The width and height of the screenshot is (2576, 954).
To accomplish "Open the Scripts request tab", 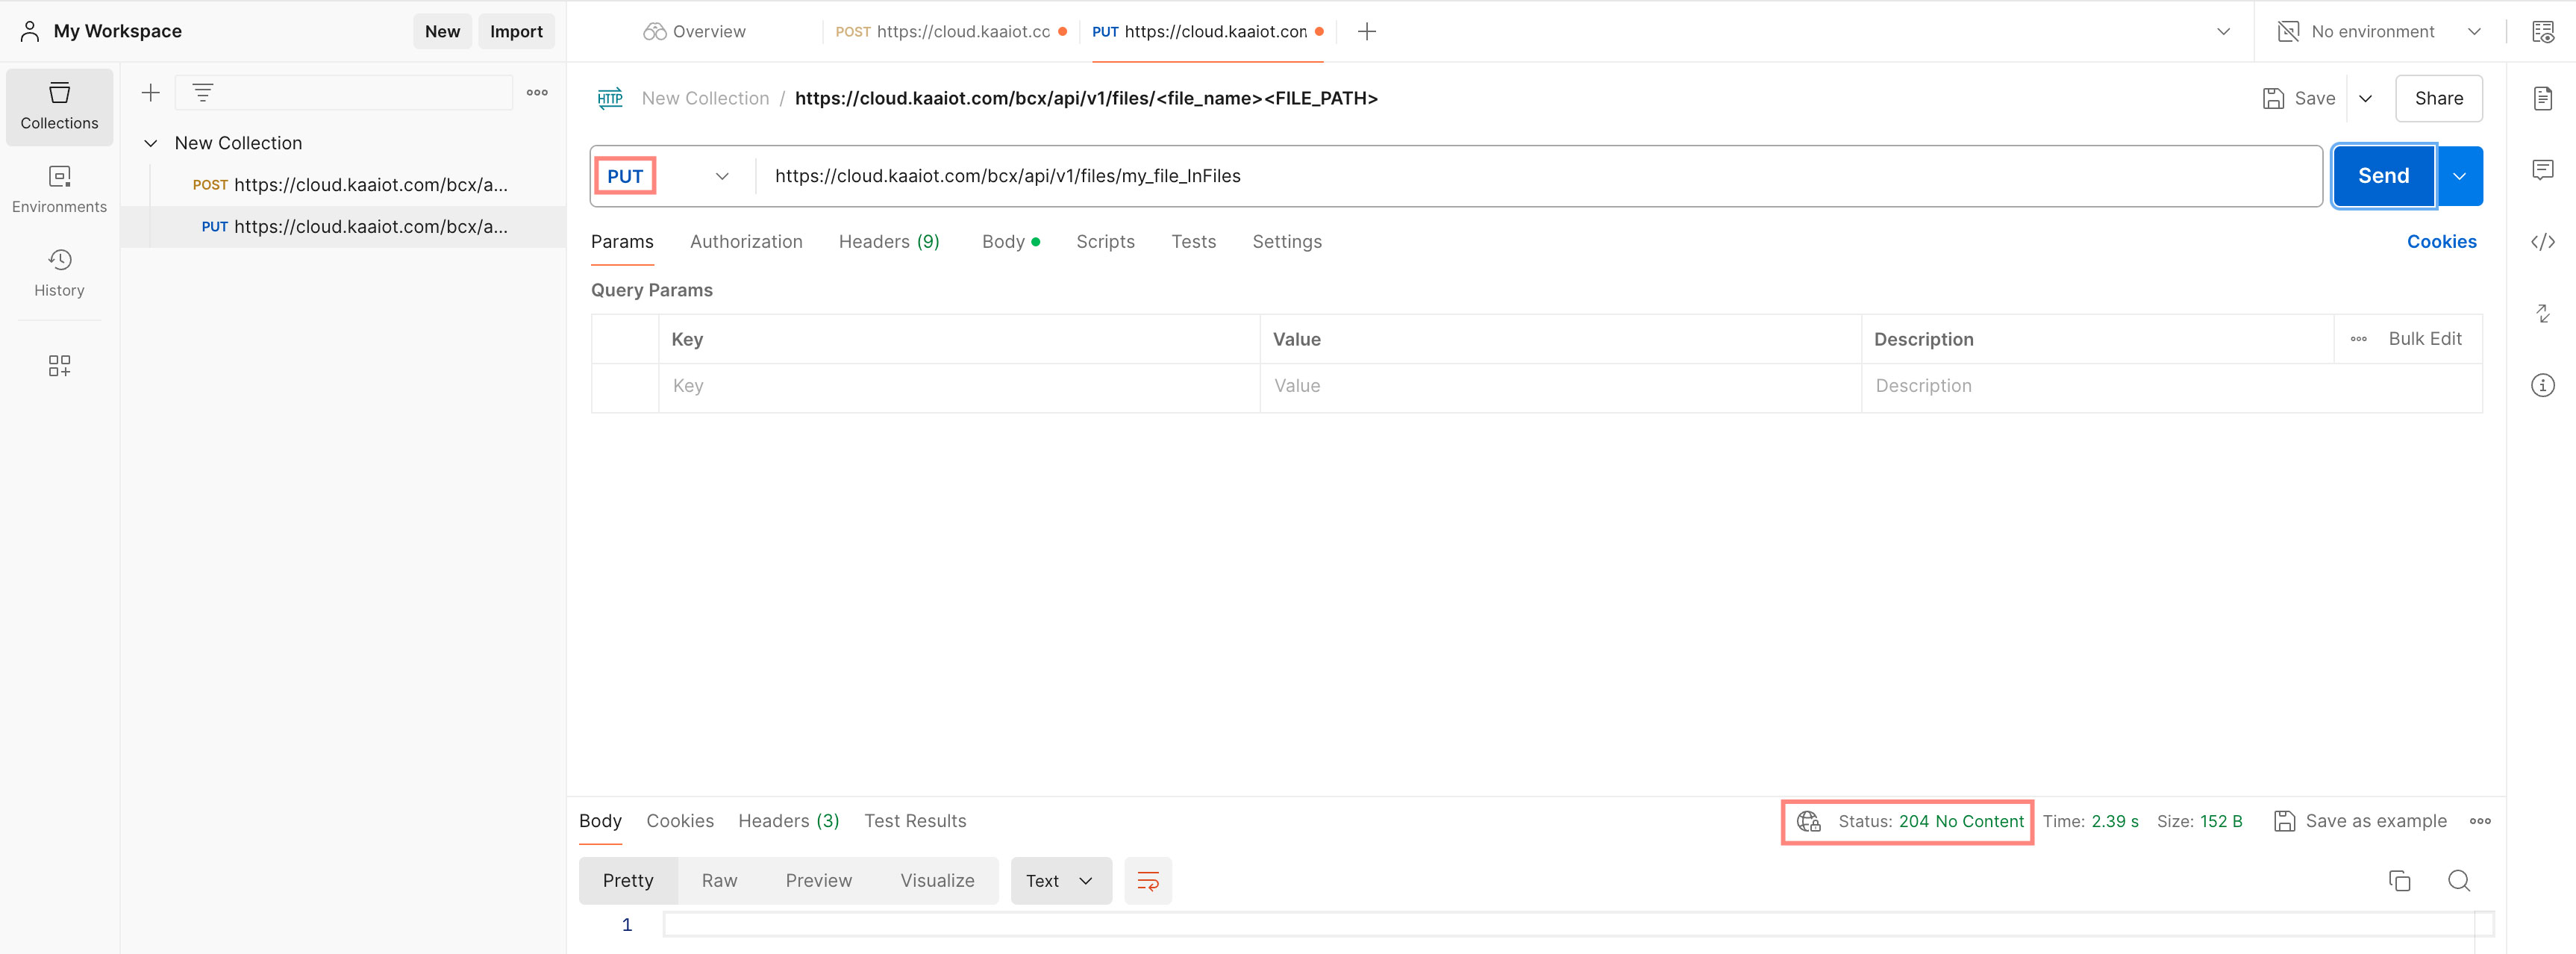I will click(1105, 242).
